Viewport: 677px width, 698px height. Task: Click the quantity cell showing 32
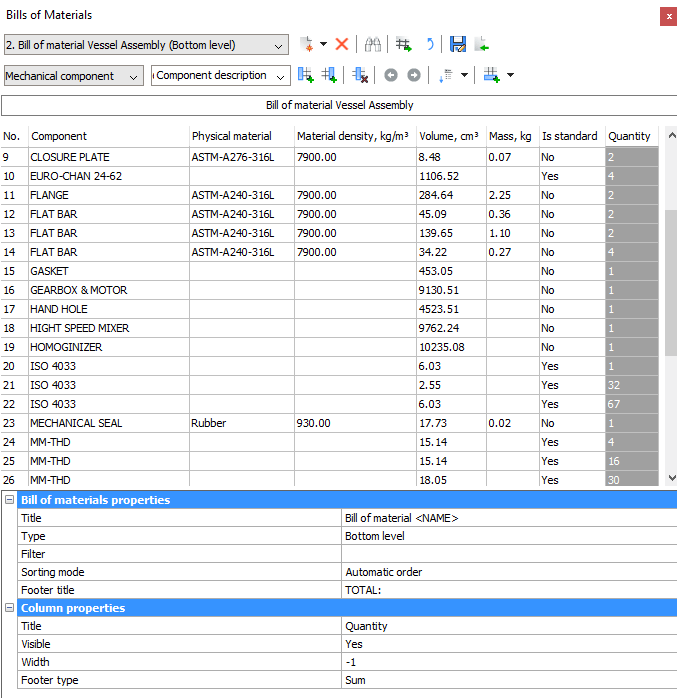[631, 385]
